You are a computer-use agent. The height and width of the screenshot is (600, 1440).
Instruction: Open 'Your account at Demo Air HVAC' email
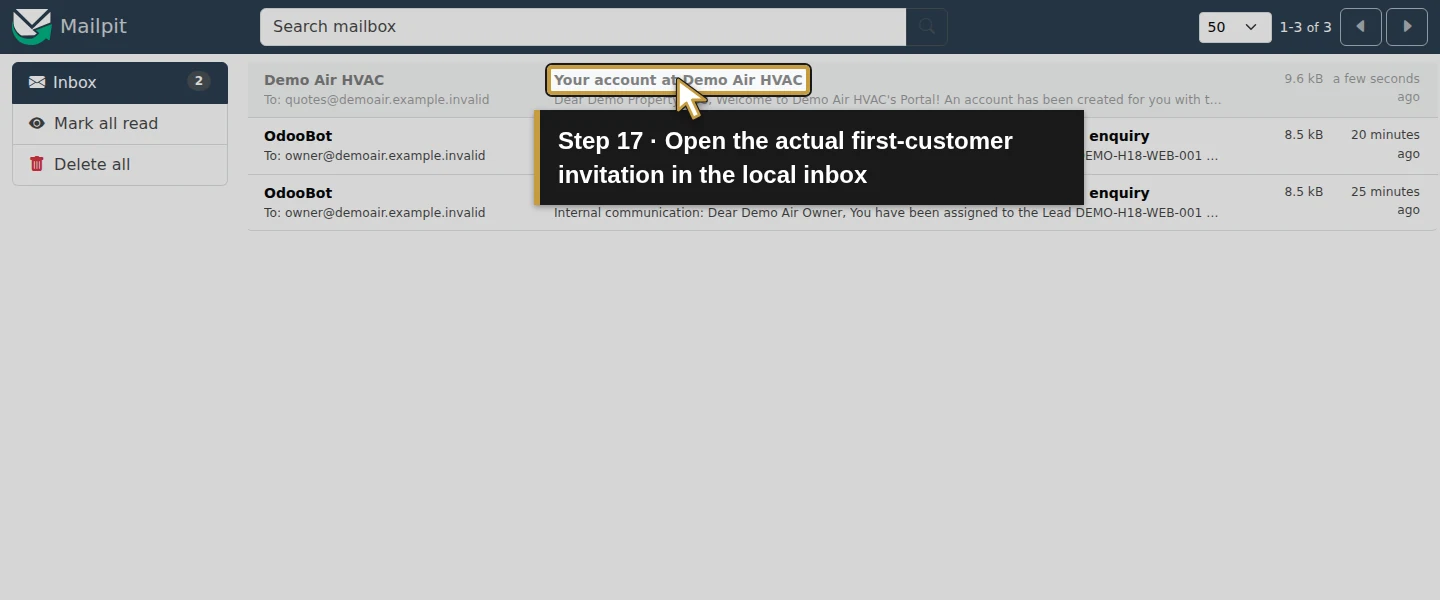(678, 80)
